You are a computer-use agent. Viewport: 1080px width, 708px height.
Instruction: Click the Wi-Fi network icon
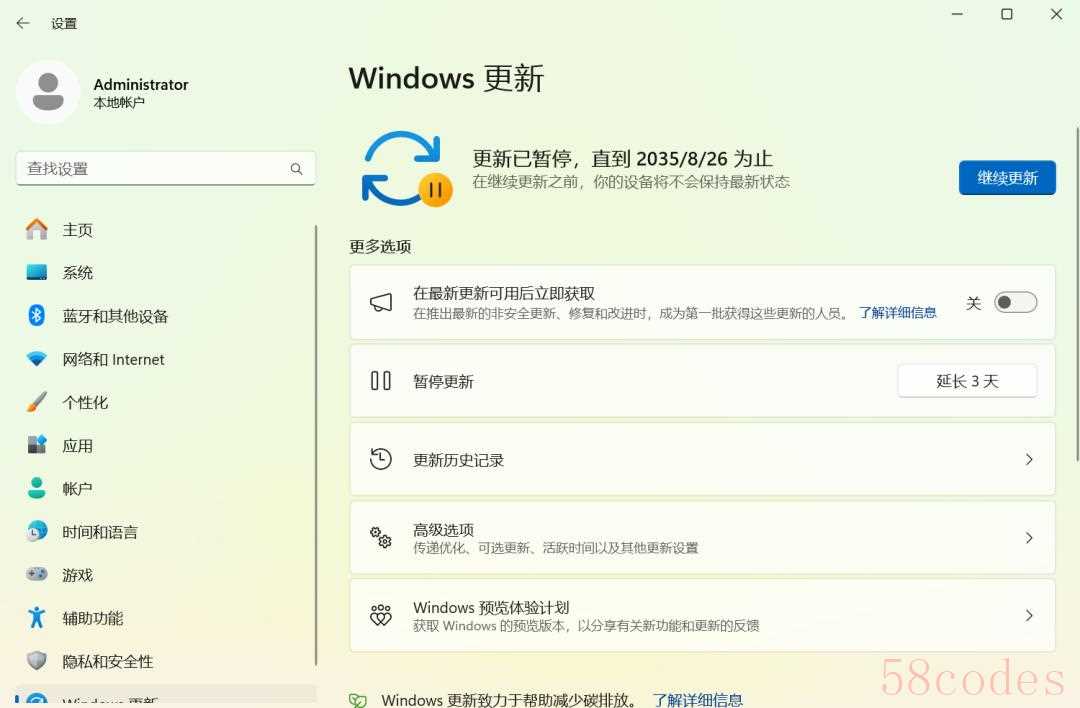click(37, 359)
